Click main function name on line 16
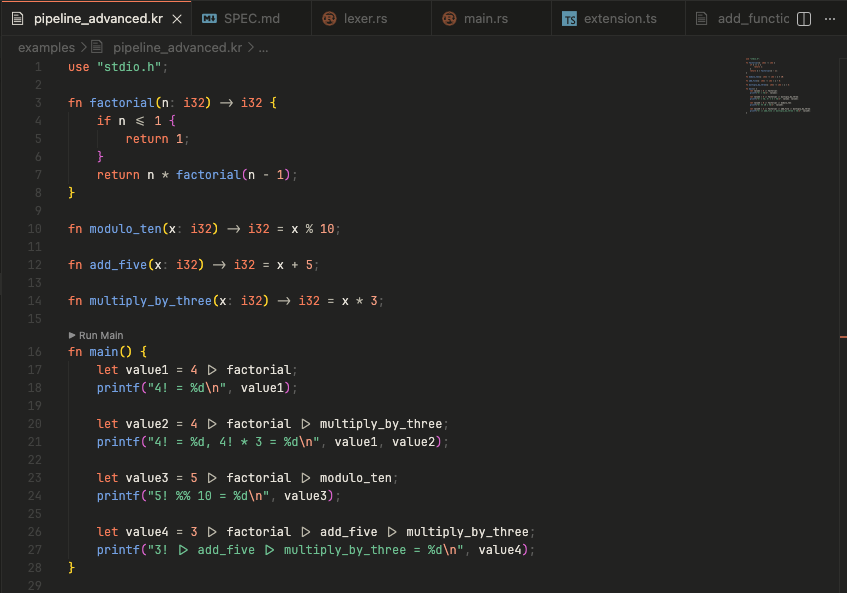 104,352
